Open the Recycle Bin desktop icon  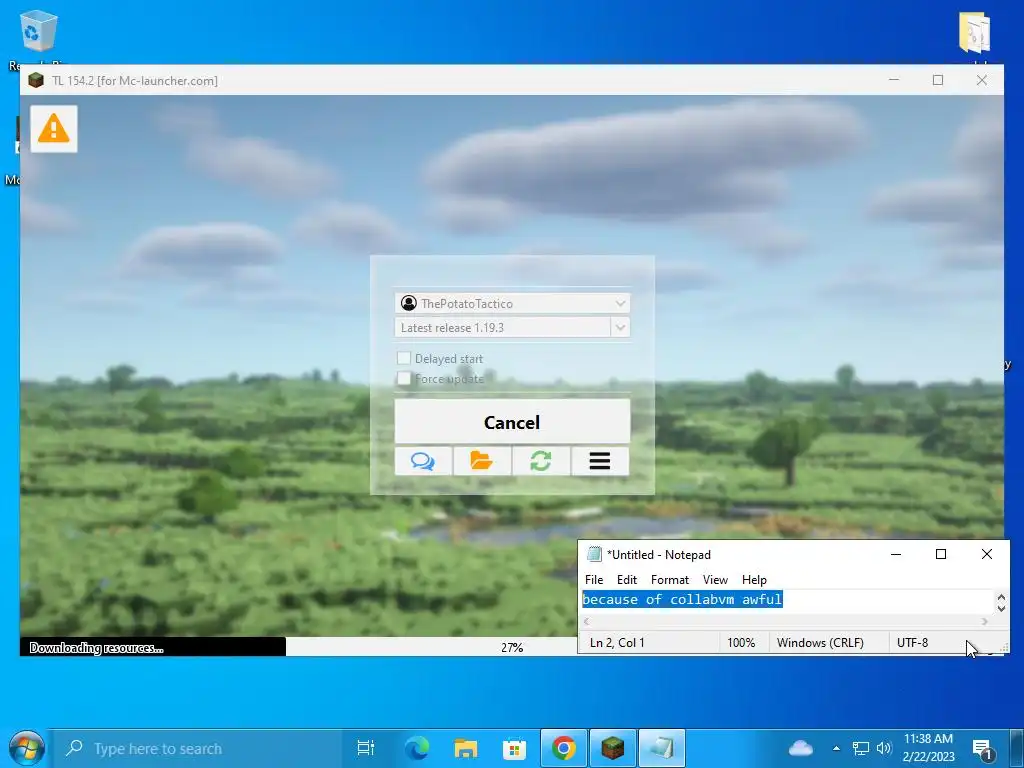(x=39, y=33)
